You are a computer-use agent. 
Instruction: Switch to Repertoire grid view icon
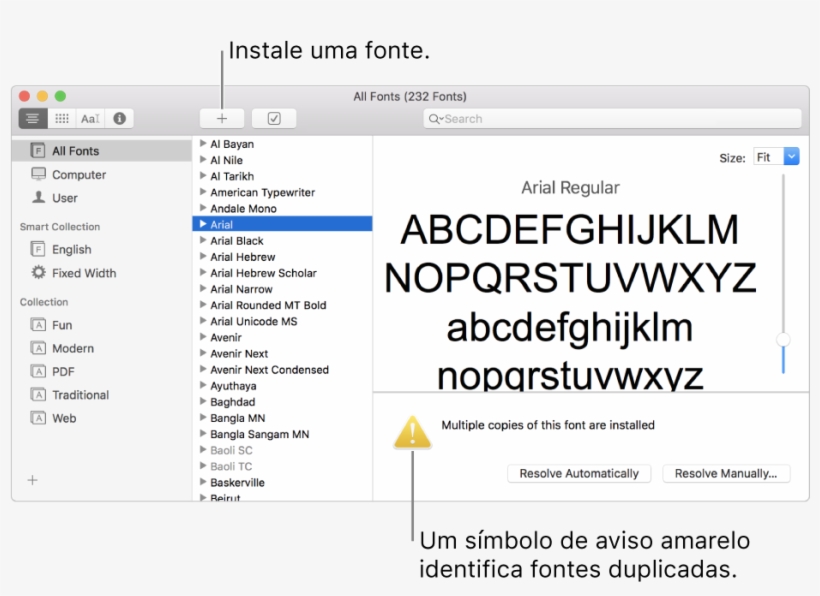(x=62, y=118)
